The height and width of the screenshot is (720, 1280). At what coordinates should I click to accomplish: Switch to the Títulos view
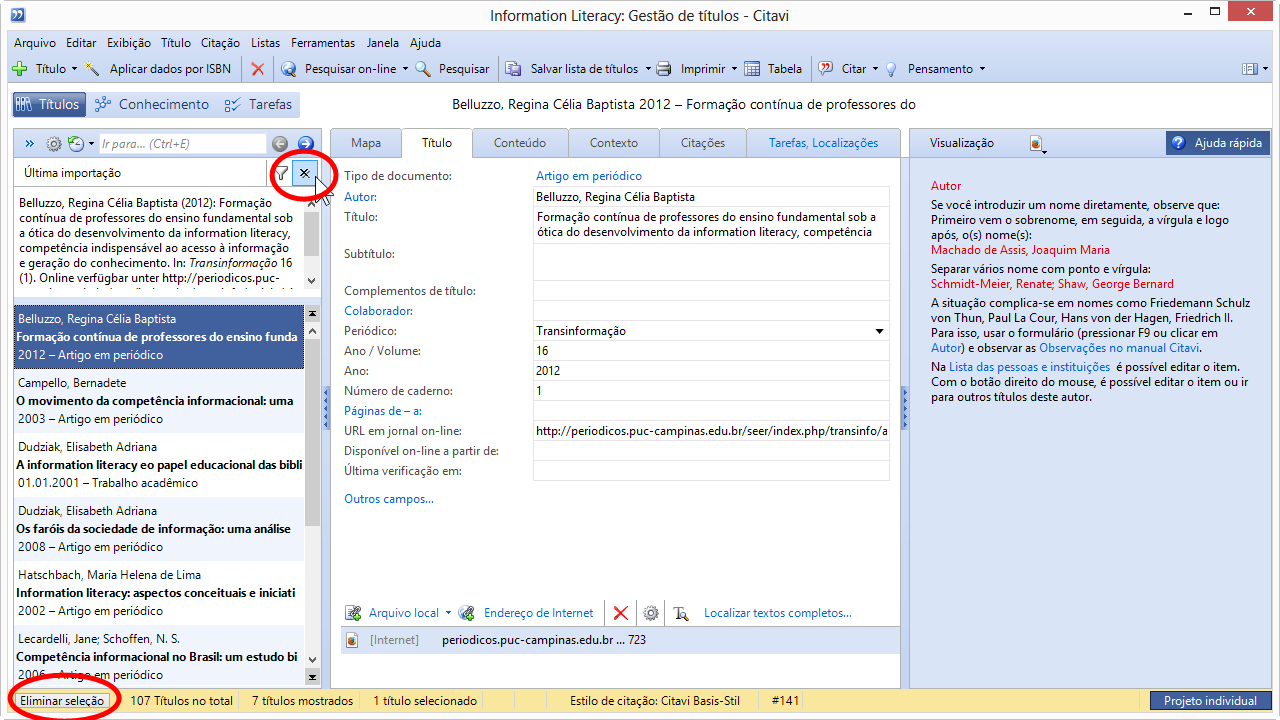pos(47,105)
